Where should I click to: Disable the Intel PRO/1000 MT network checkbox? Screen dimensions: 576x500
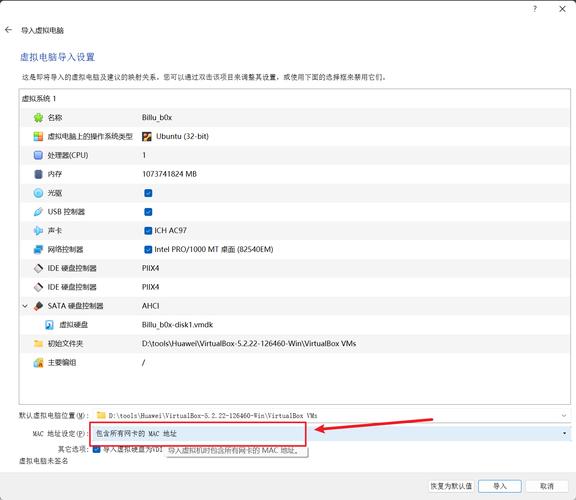pos(148,249)
